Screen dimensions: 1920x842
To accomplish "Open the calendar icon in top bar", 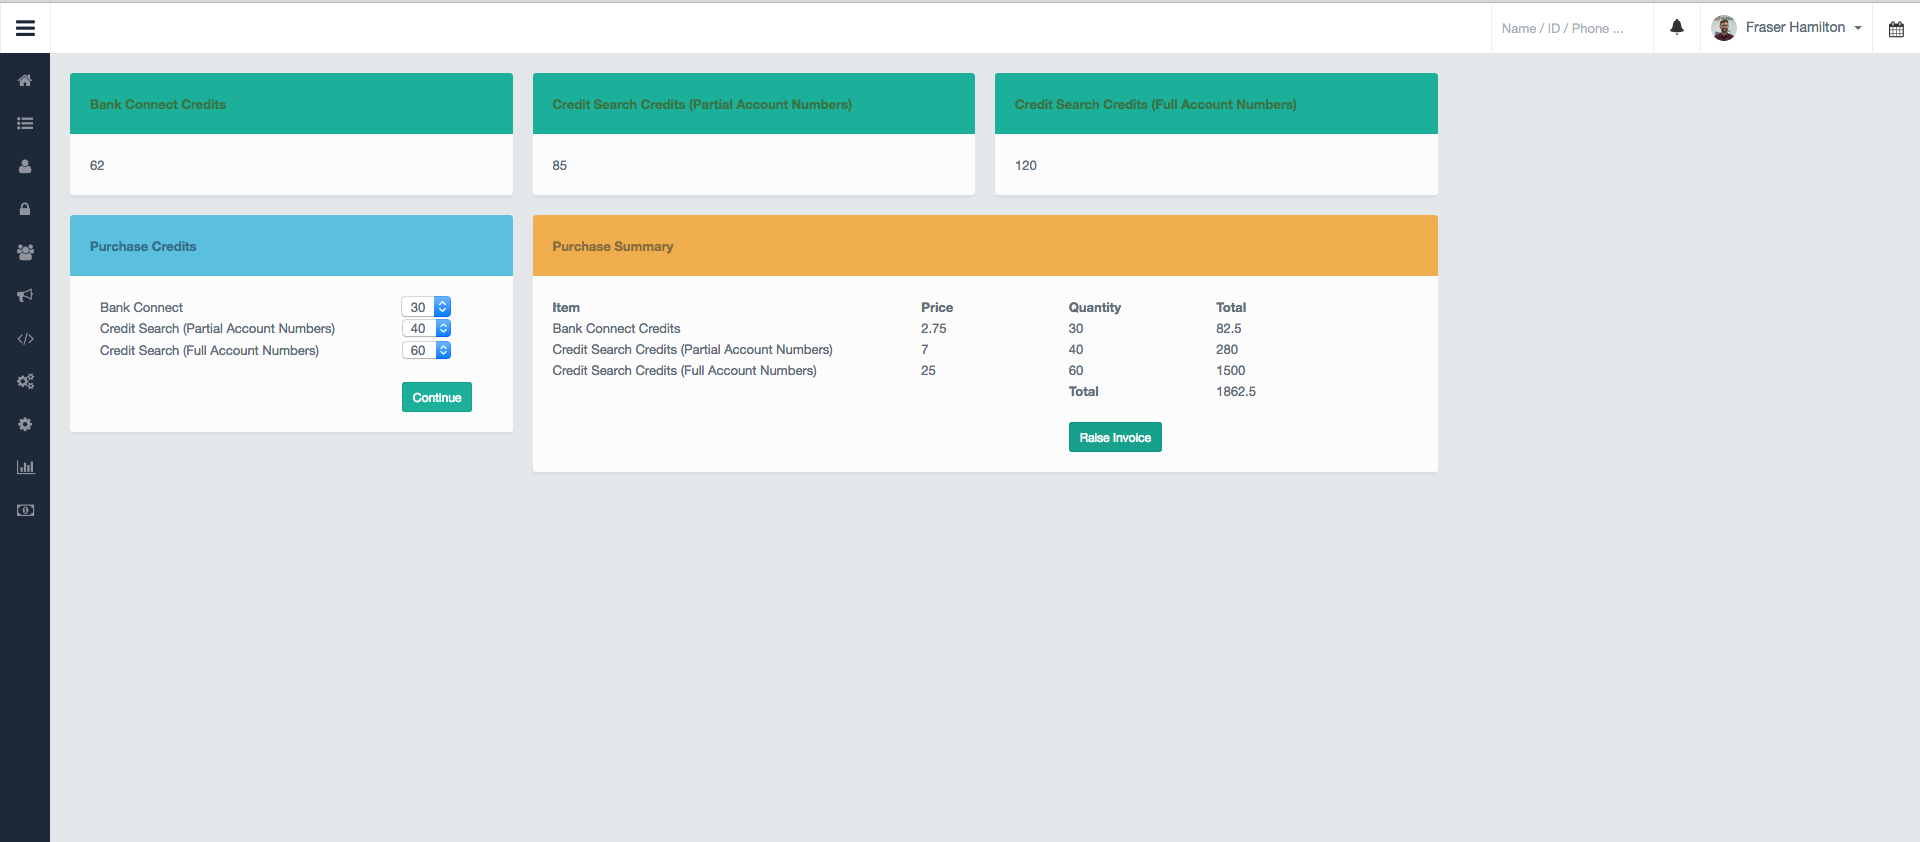I will click(x=1896, y=29).
